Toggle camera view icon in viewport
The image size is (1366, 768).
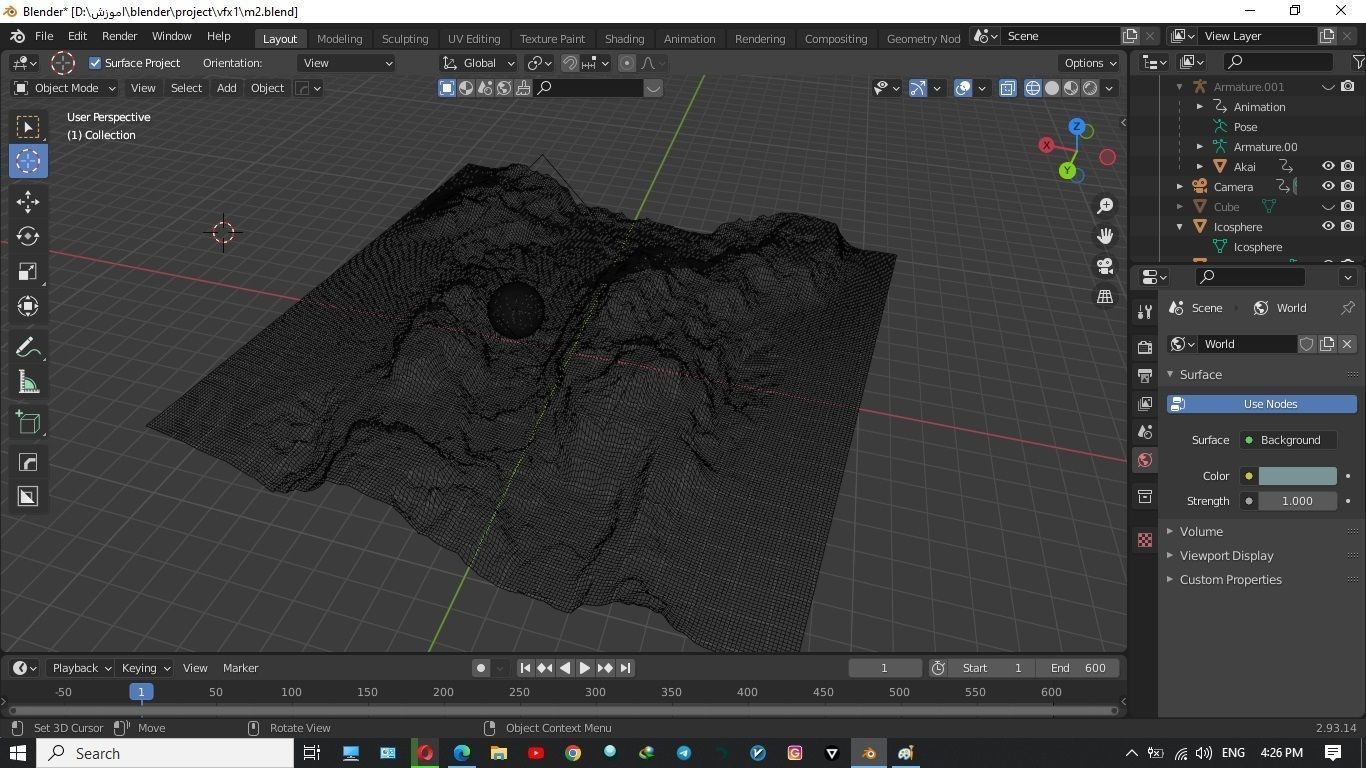coord(1105,266)
